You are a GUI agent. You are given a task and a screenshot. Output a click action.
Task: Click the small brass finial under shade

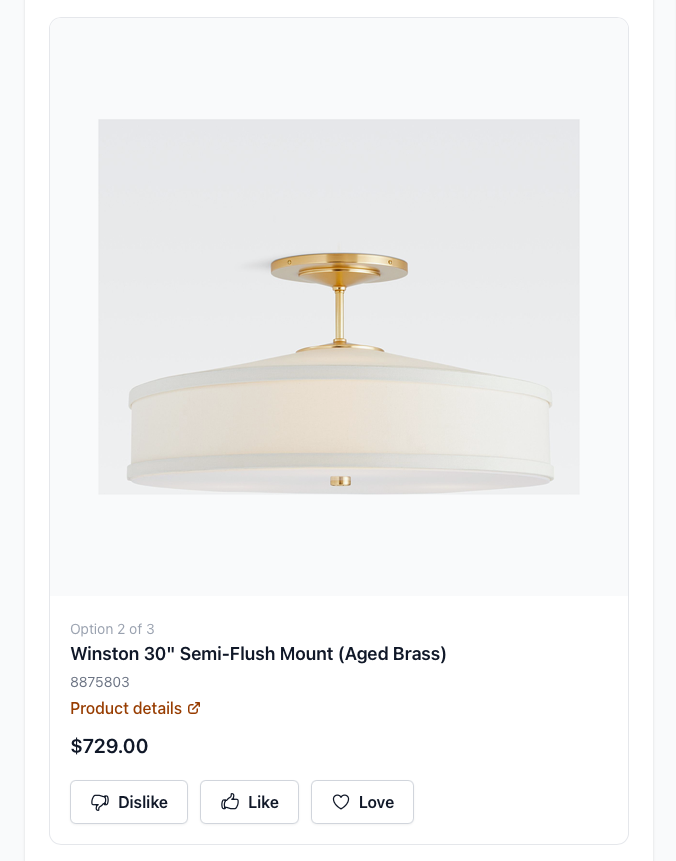point(340,481)
